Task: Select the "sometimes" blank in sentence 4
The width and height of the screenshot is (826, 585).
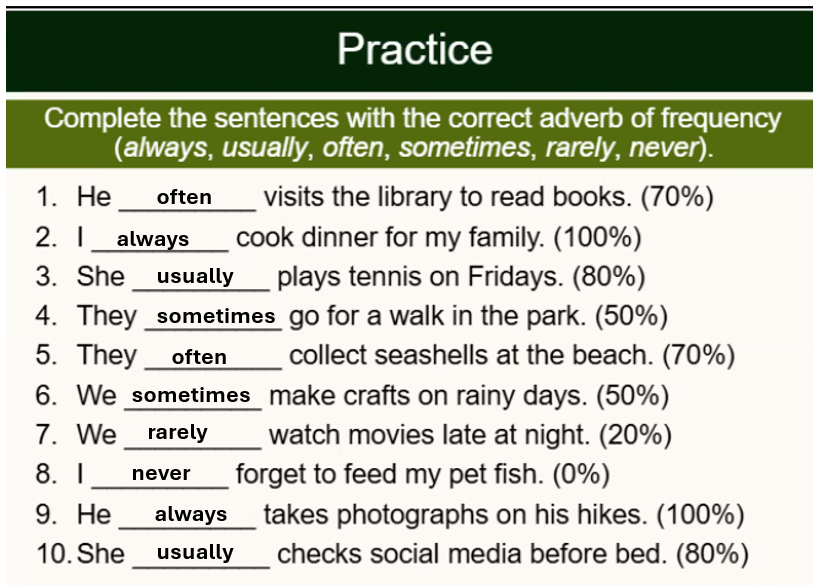Action: click(216, 316)
